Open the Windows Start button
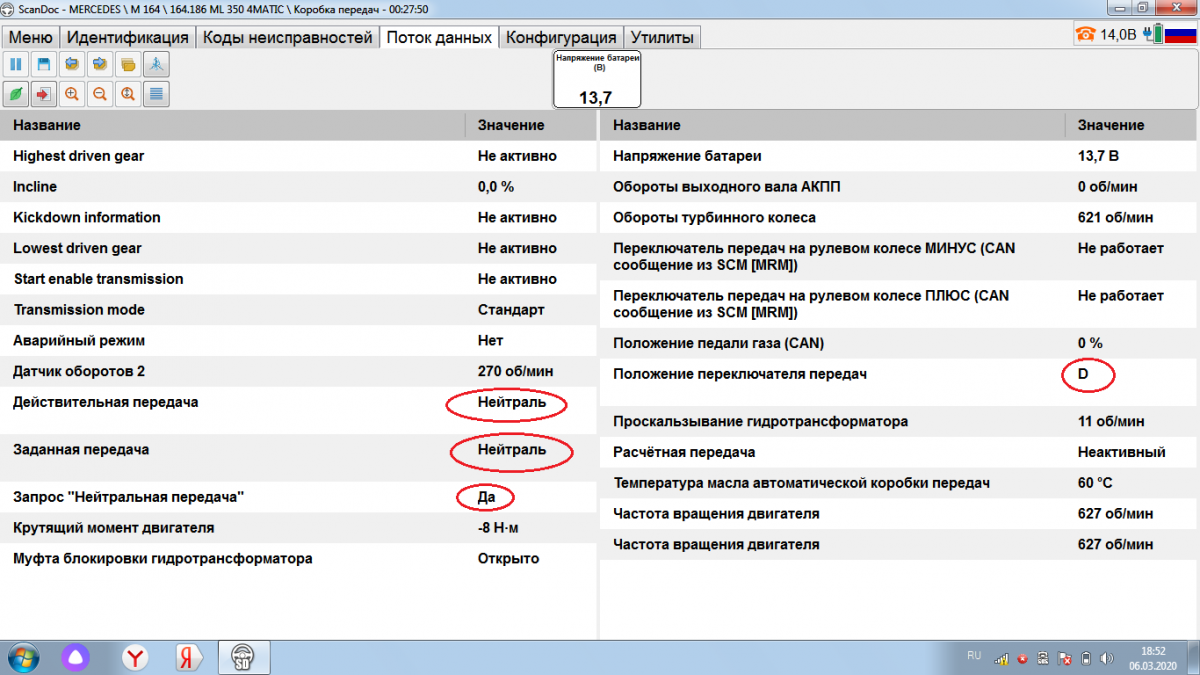This screenshot has width=1200, height=675. pyautogui.click(x=21, y=658)
